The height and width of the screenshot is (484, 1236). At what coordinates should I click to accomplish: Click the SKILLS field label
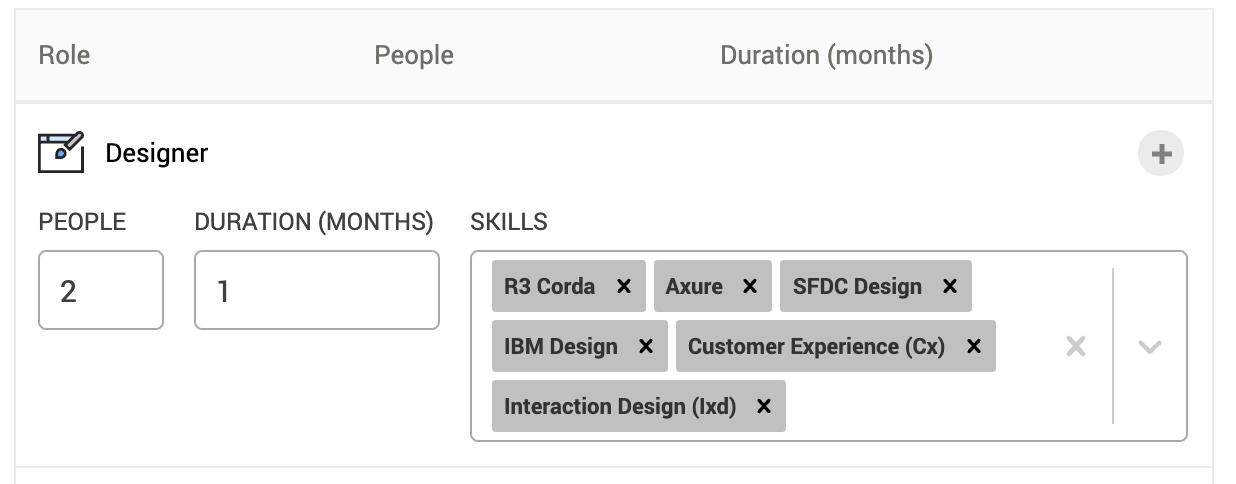[x=509, y=222]
